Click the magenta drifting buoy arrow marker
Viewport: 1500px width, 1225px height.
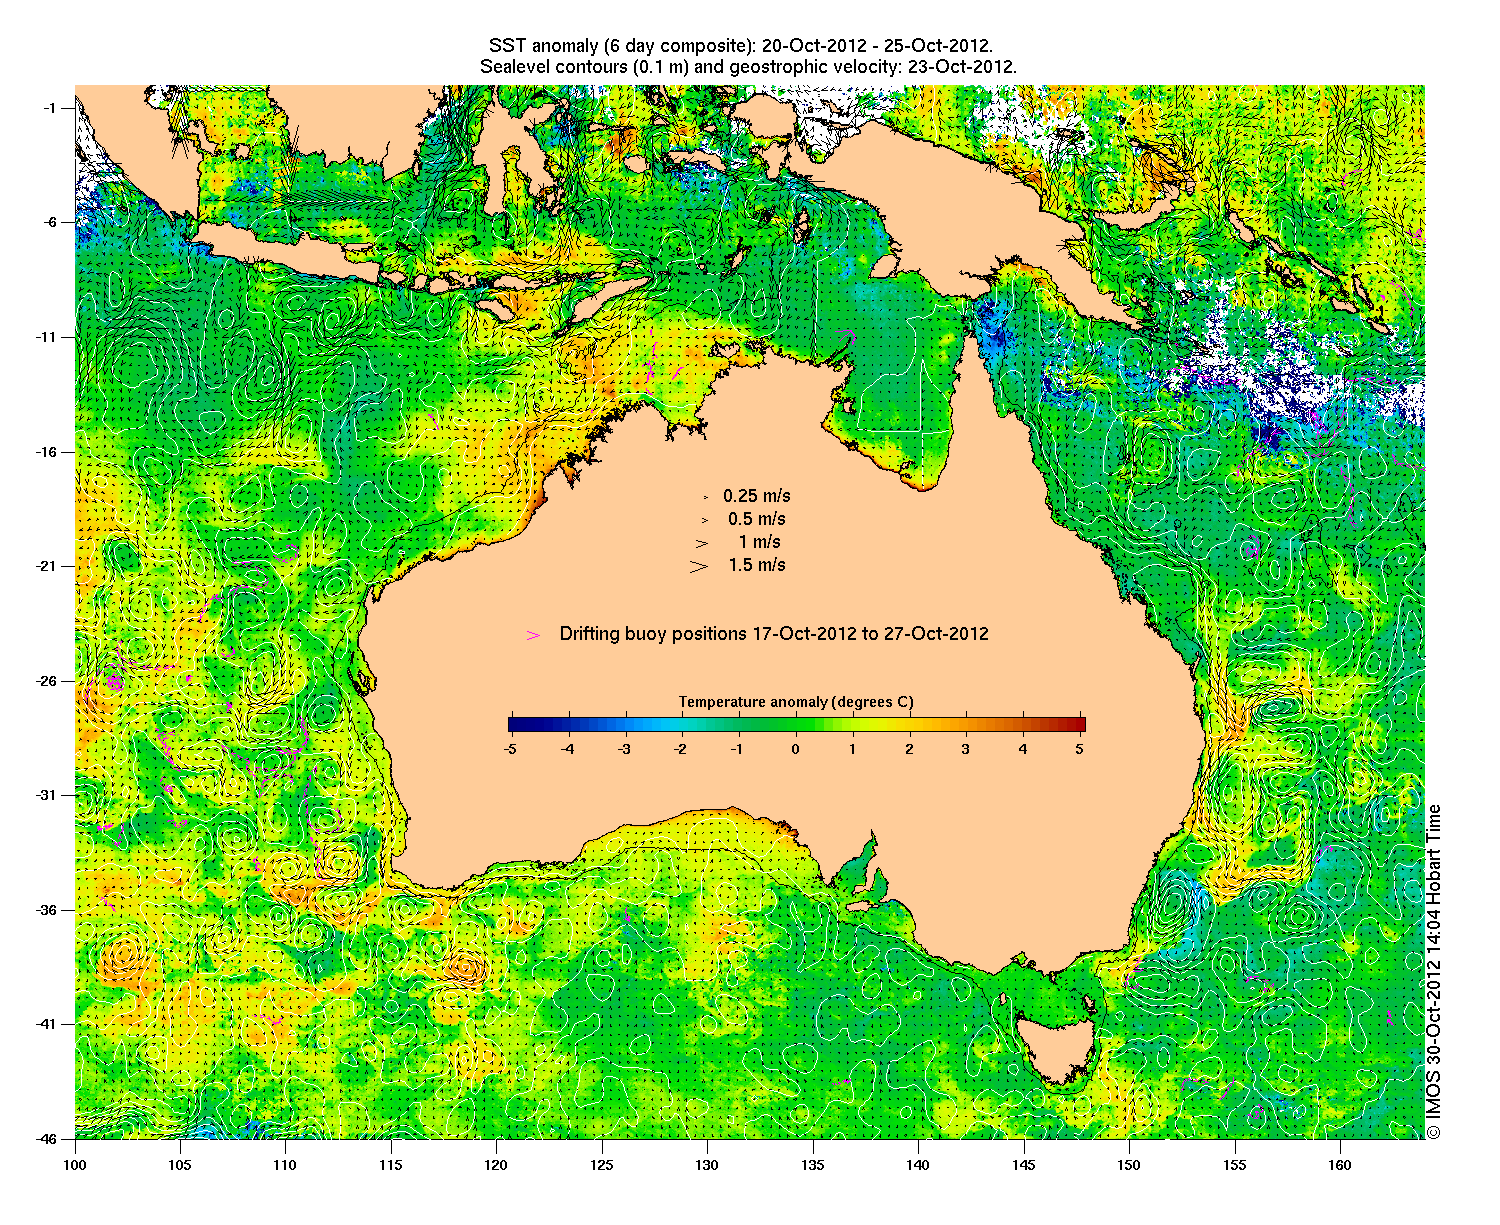[x=533, y=635]
